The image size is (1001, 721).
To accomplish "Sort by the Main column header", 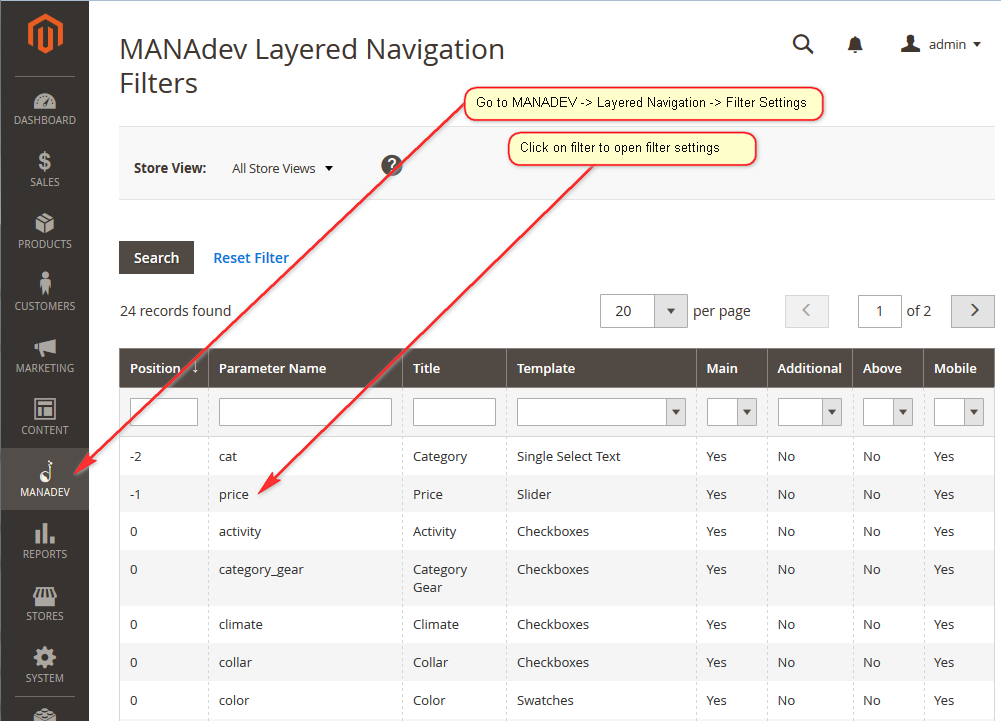I will click(732, 368).
